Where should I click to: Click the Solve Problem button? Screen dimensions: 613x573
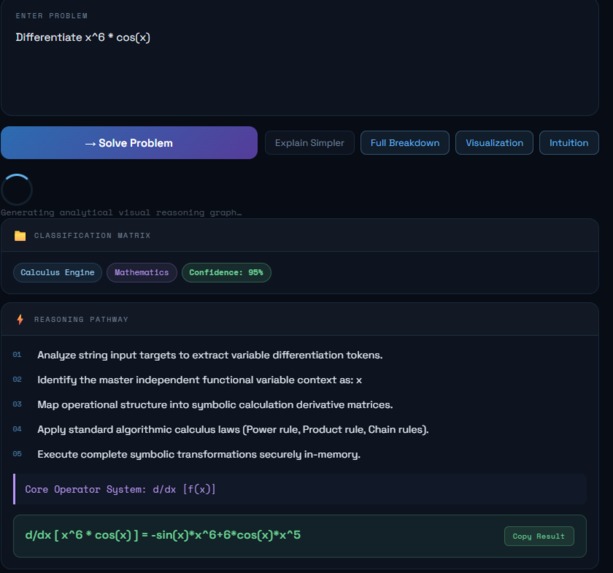pyautogui.click(x=129, y=143)
